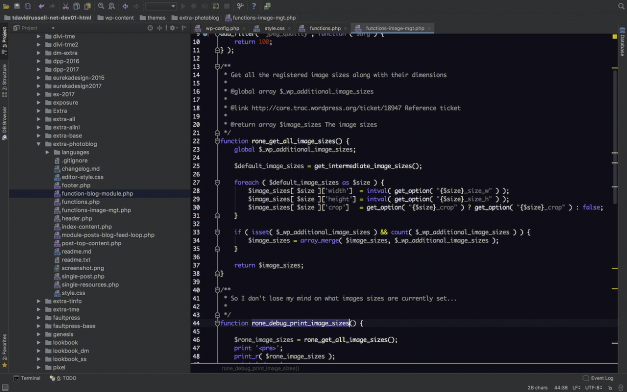Click the blue Back navigation arrow
627x392 pixels.
coord(126,6)
